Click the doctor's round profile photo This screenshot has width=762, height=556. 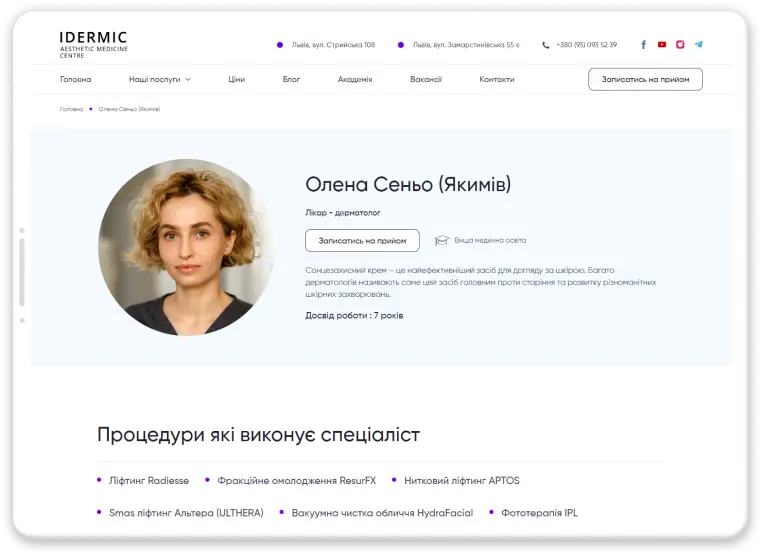(x=186, y=246)
